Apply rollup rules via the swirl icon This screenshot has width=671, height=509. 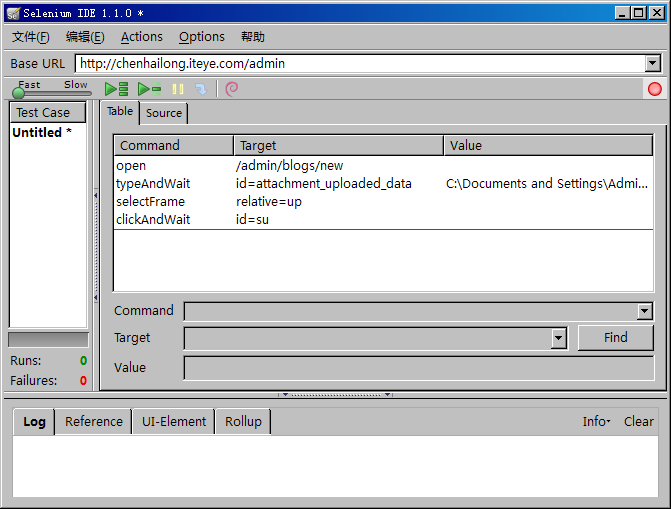point(232,89)
